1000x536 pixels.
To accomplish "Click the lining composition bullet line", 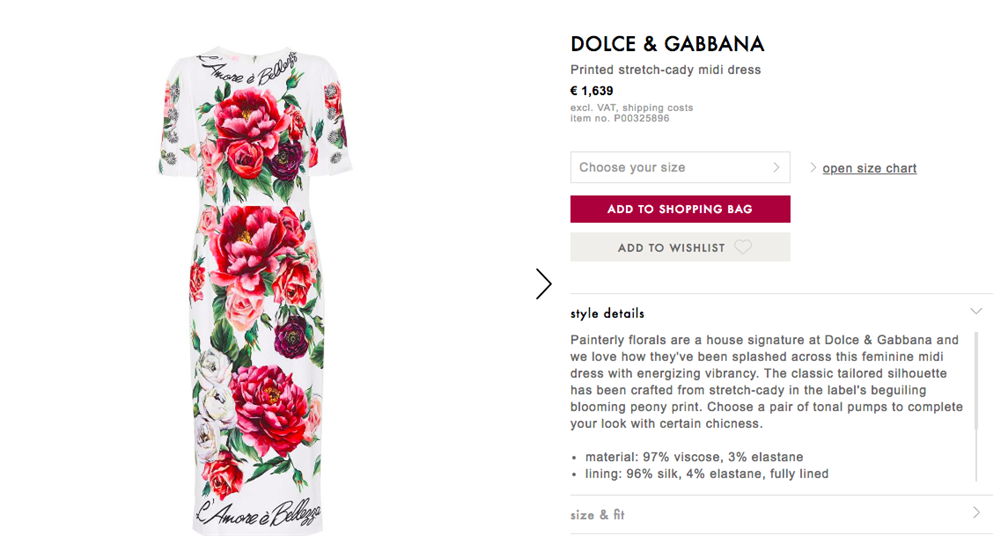I will click(707, 474).
